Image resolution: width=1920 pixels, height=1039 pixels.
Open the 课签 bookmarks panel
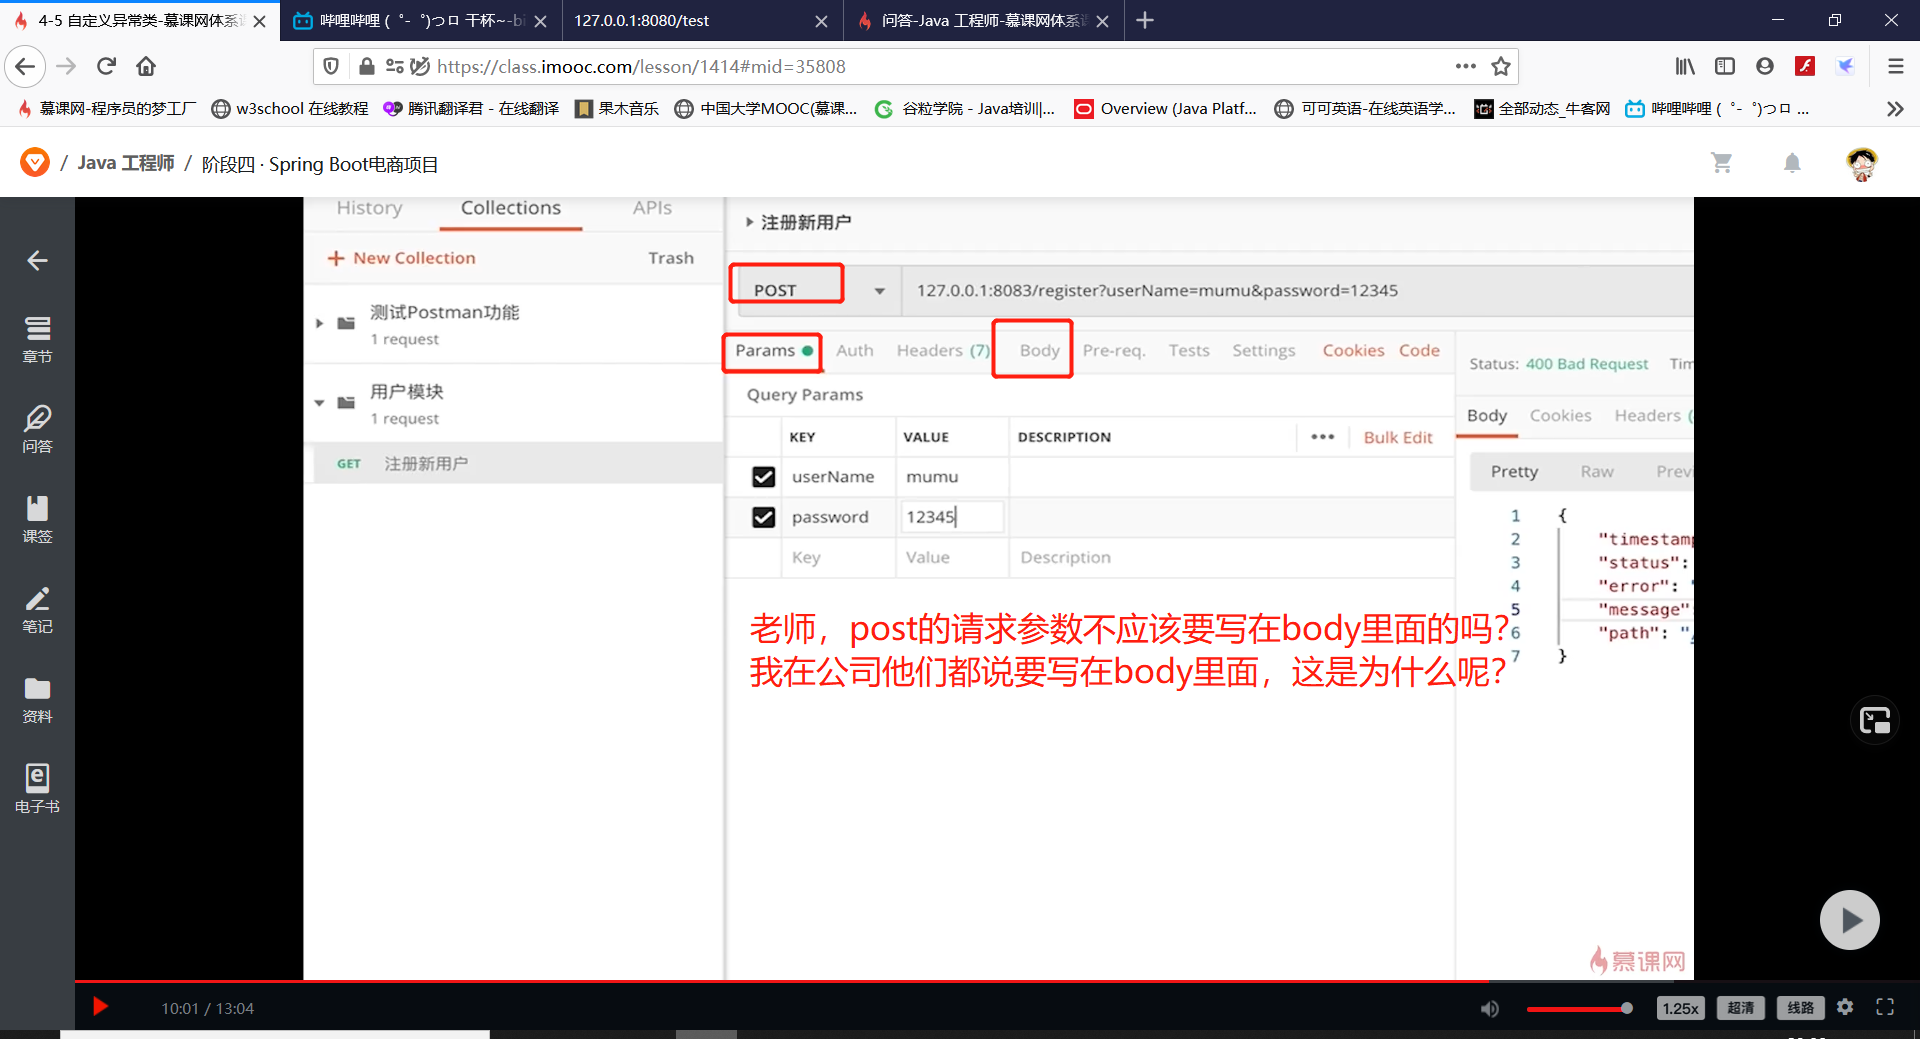37,519
